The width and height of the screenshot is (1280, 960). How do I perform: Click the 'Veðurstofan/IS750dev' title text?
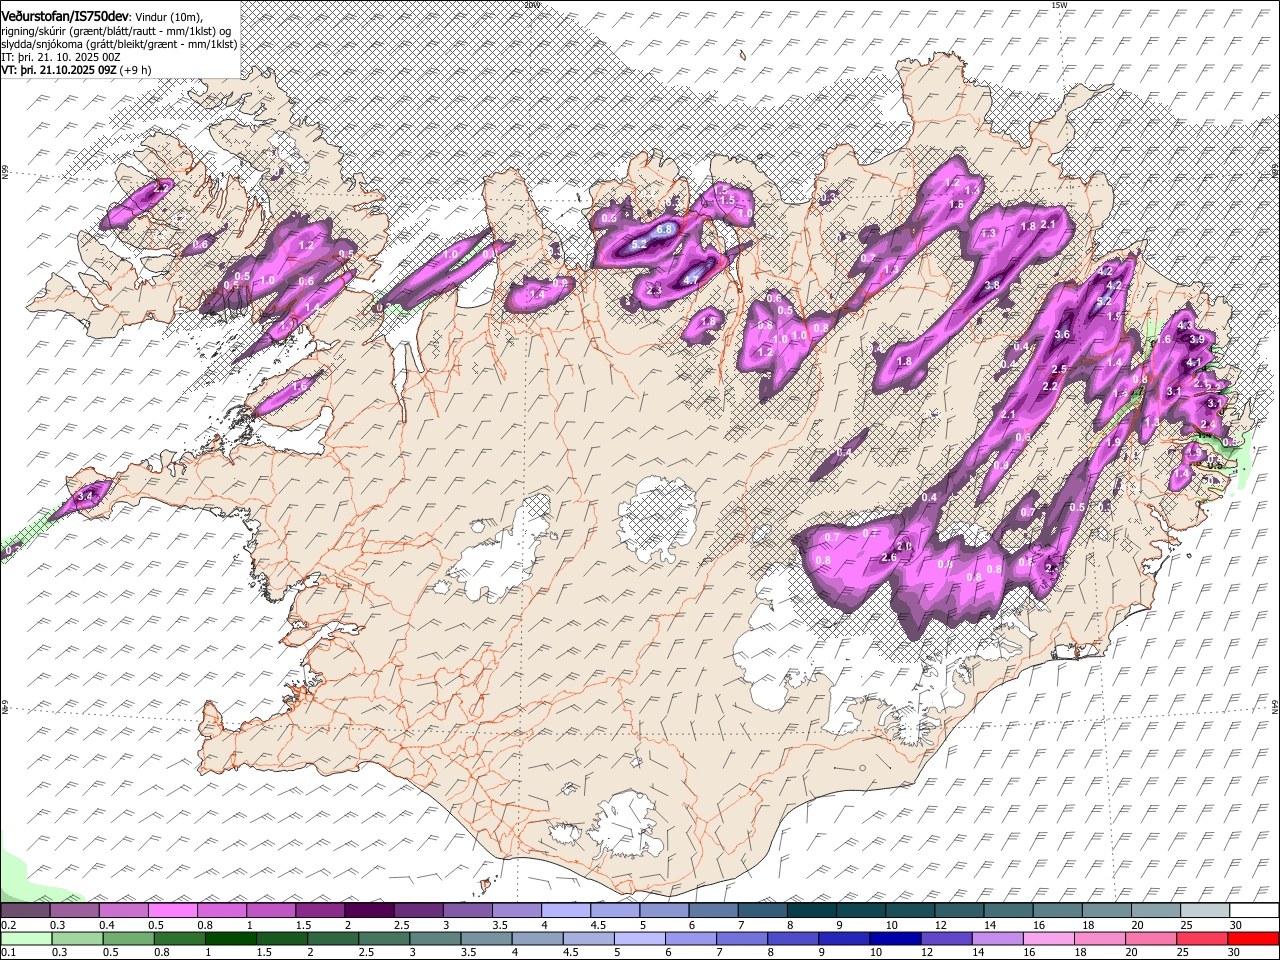(65, 17)
